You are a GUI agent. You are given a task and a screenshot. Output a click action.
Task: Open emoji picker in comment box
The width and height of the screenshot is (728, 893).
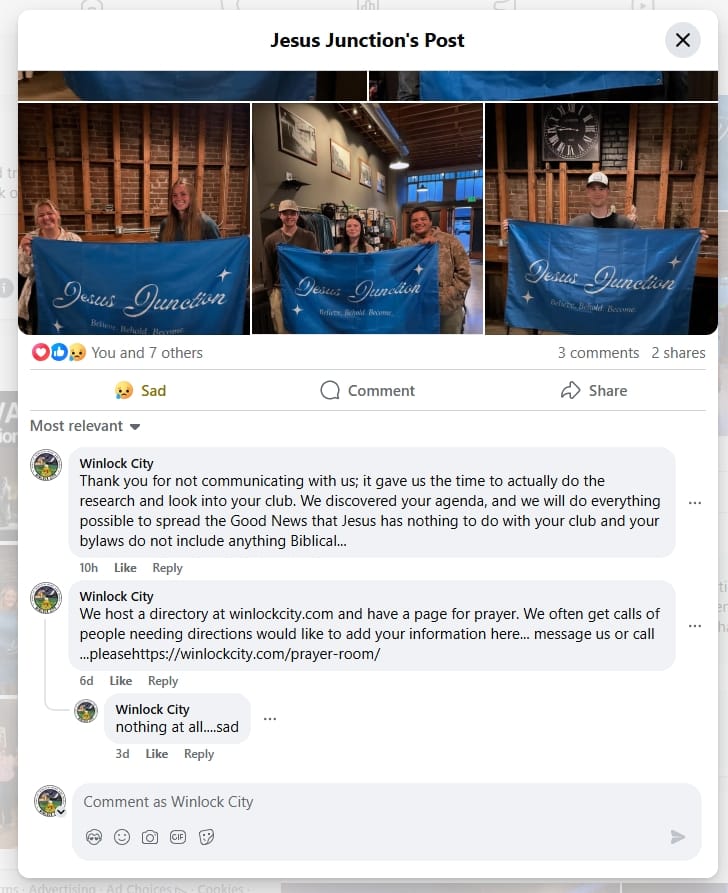[x=122, y=837]
